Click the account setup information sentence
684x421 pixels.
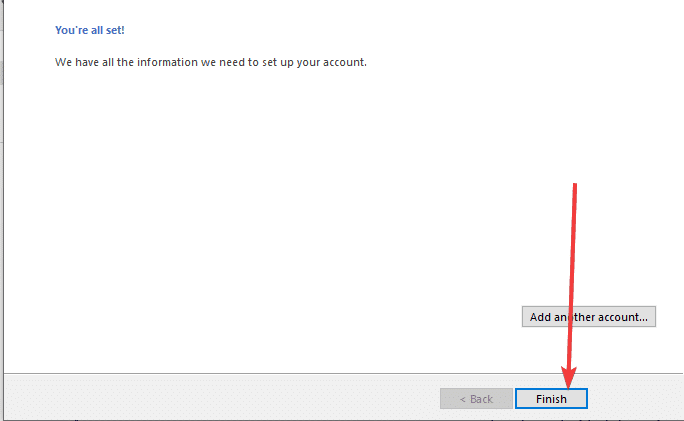[211, 63]
